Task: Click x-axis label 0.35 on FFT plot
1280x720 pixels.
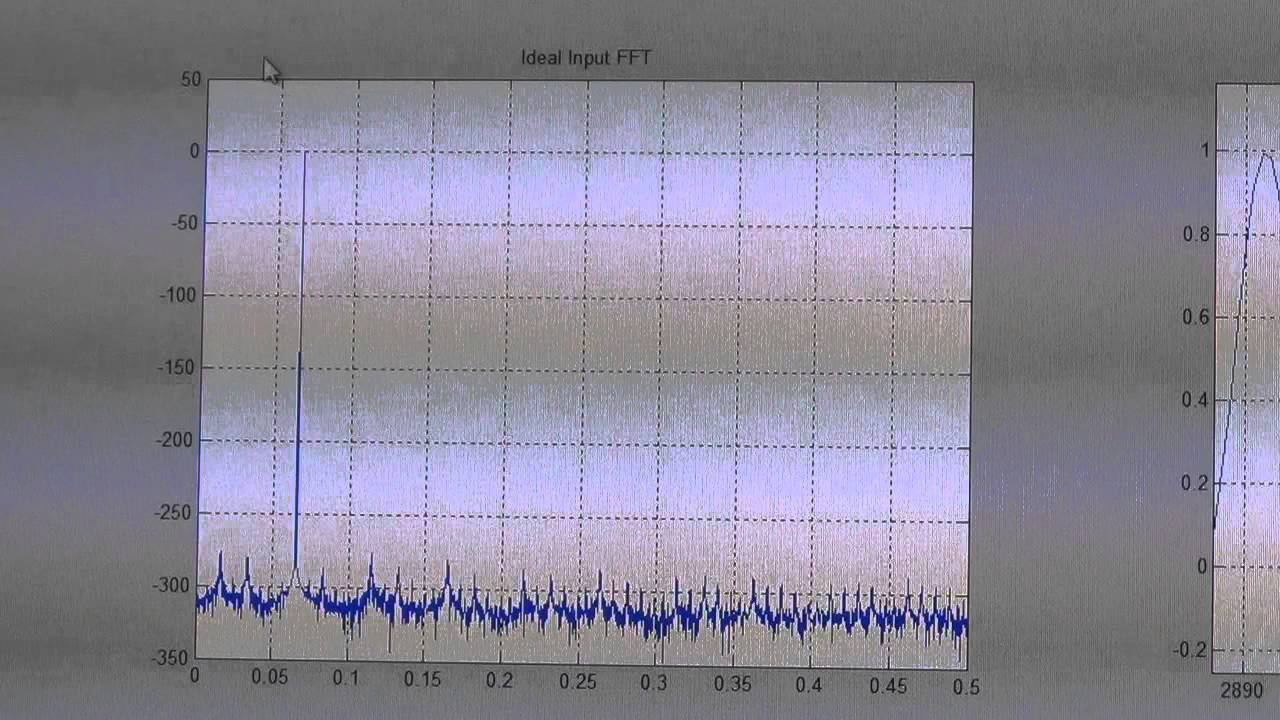Action: 733,684
